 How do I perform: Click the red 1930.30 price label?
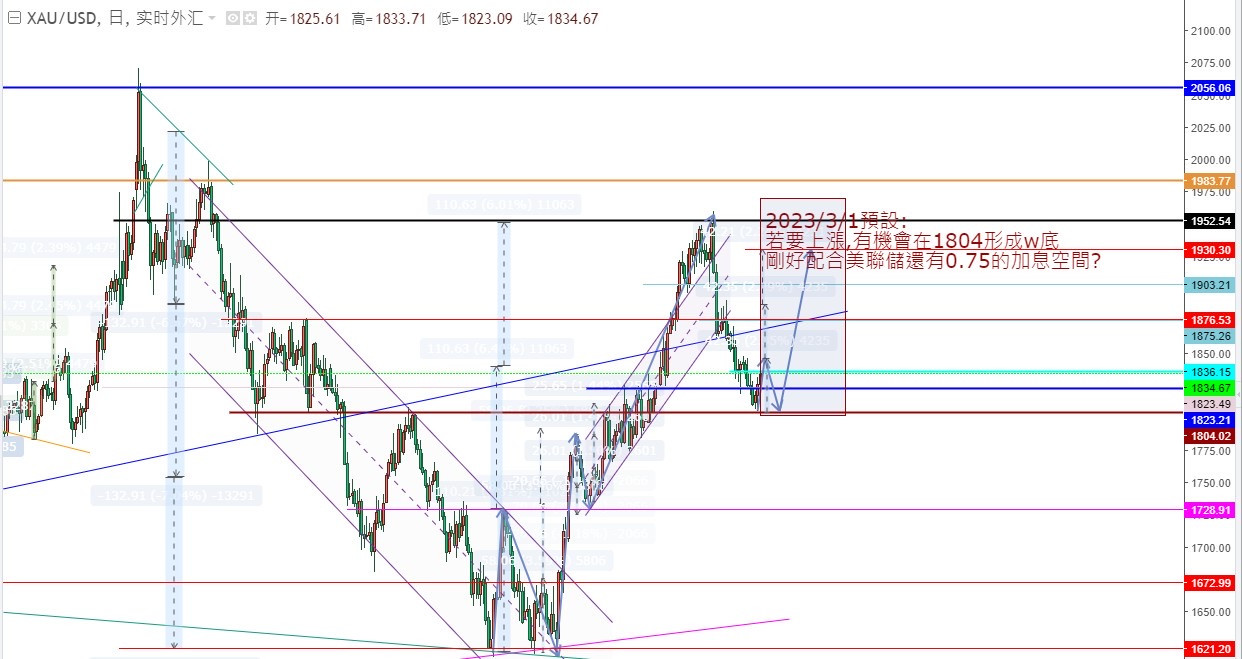pos(1211,249)
